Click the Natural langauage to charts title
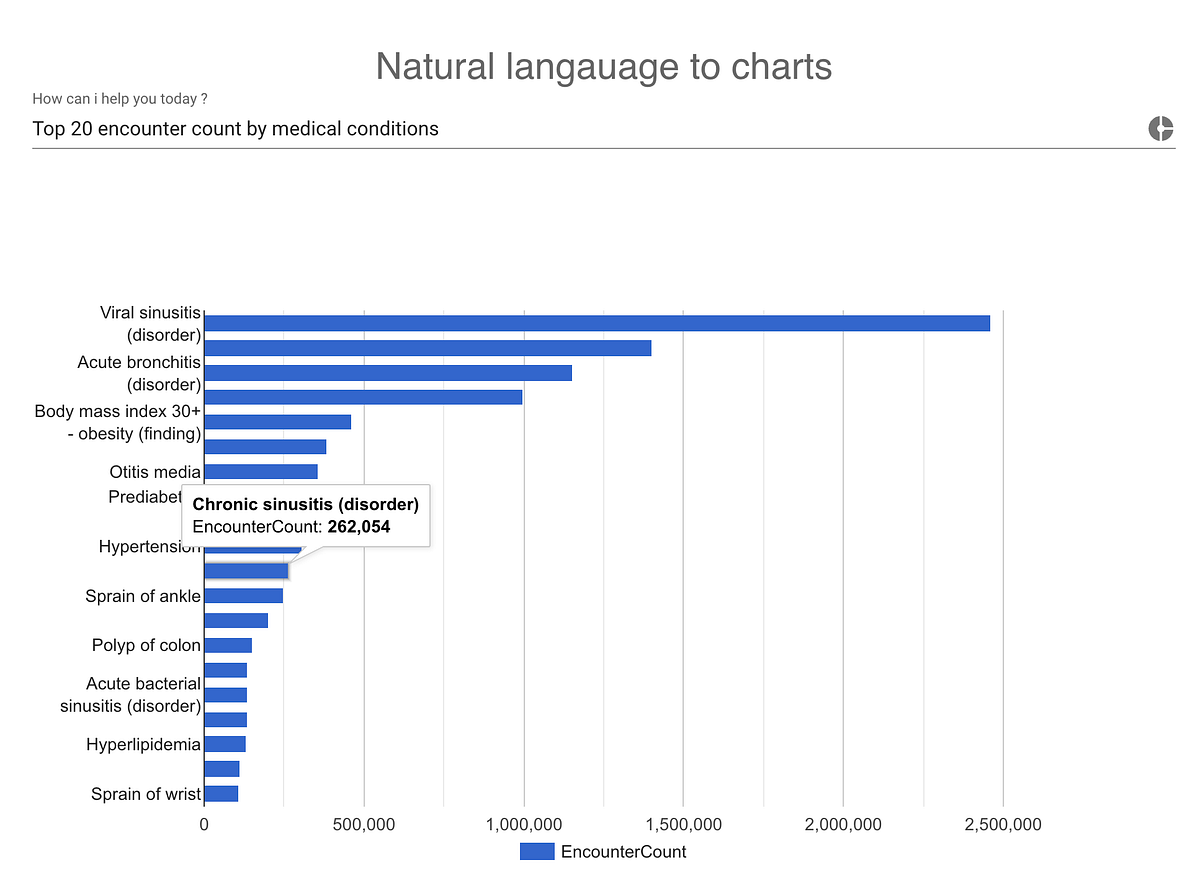This screenshot has height=880, width=1200. pyautogui.click(x=603, y=67)
